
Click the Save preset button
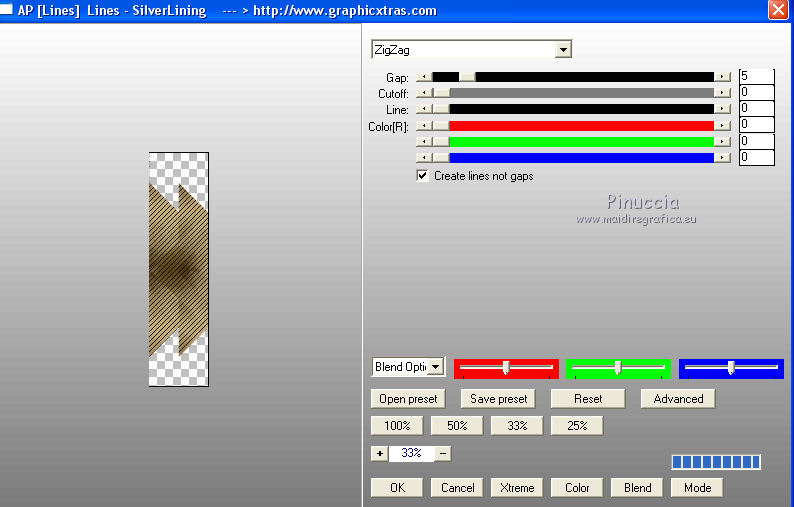[x=498, y=399]
